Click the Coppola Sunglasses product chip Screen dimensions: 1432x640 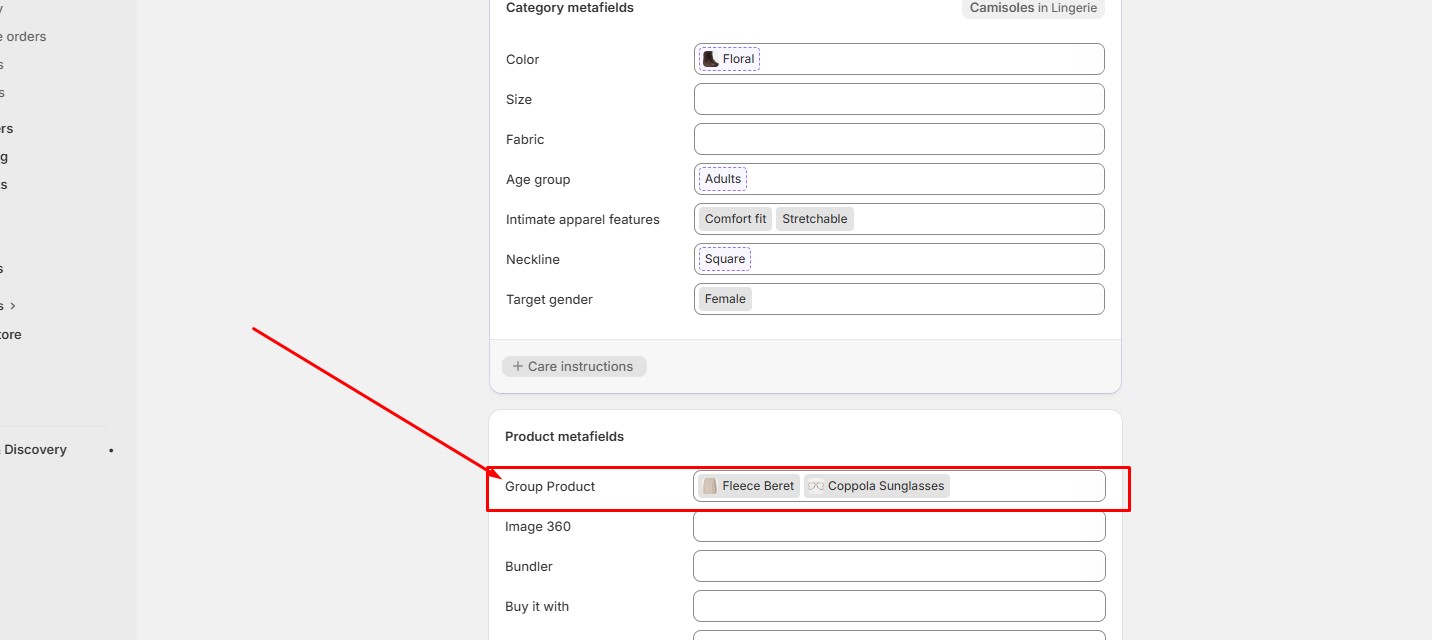click(877, 486)
